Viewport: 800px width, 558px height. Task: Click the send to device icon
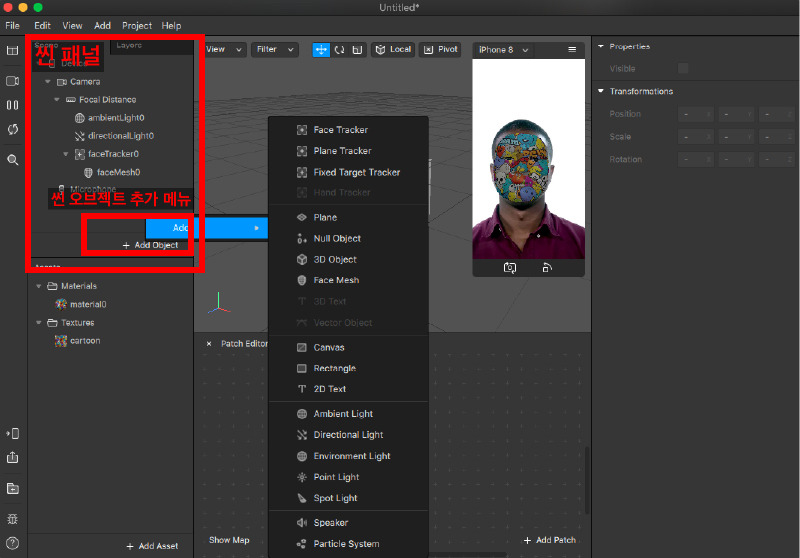[13, 434]
